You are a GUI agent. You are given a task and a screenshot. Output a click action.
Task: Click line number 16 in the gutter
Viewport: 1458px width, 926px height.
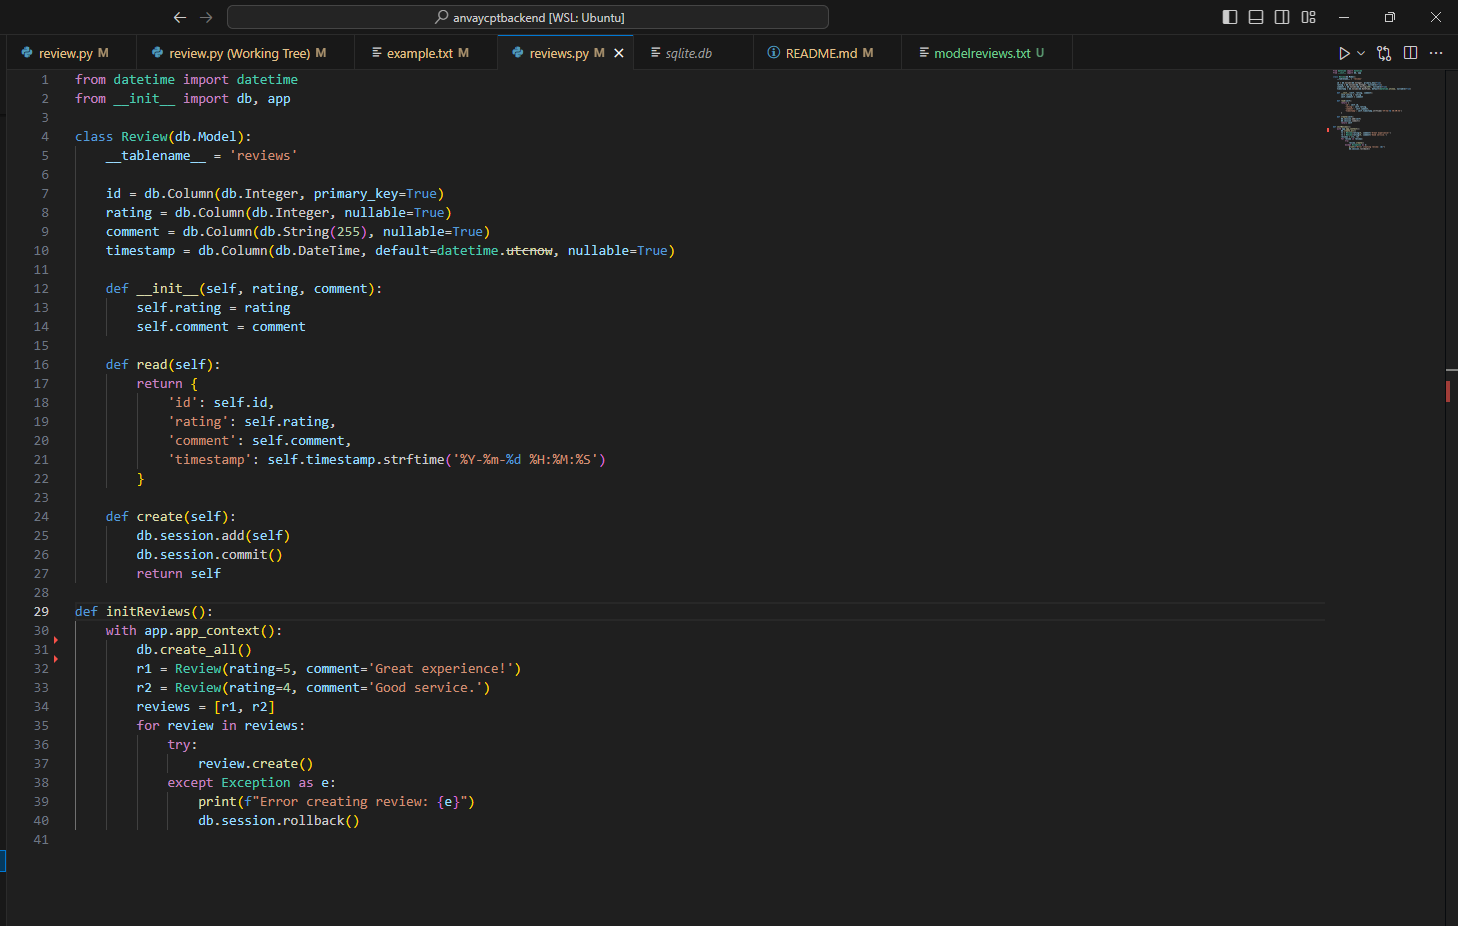coord(41,364)
